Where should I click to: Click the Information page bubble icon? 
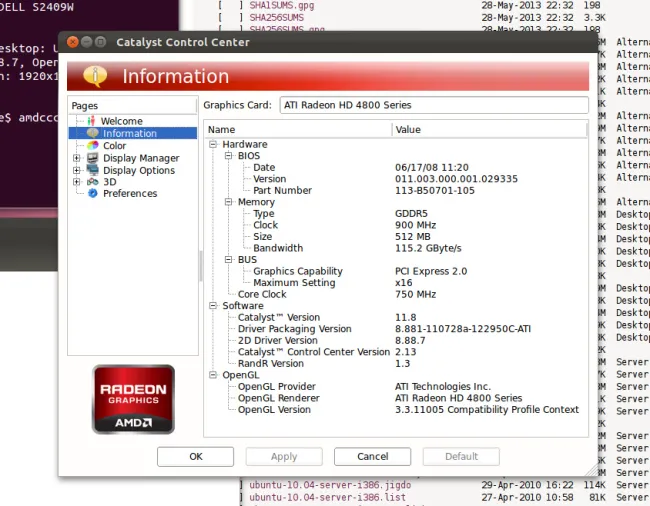click(x=92, y=133)
